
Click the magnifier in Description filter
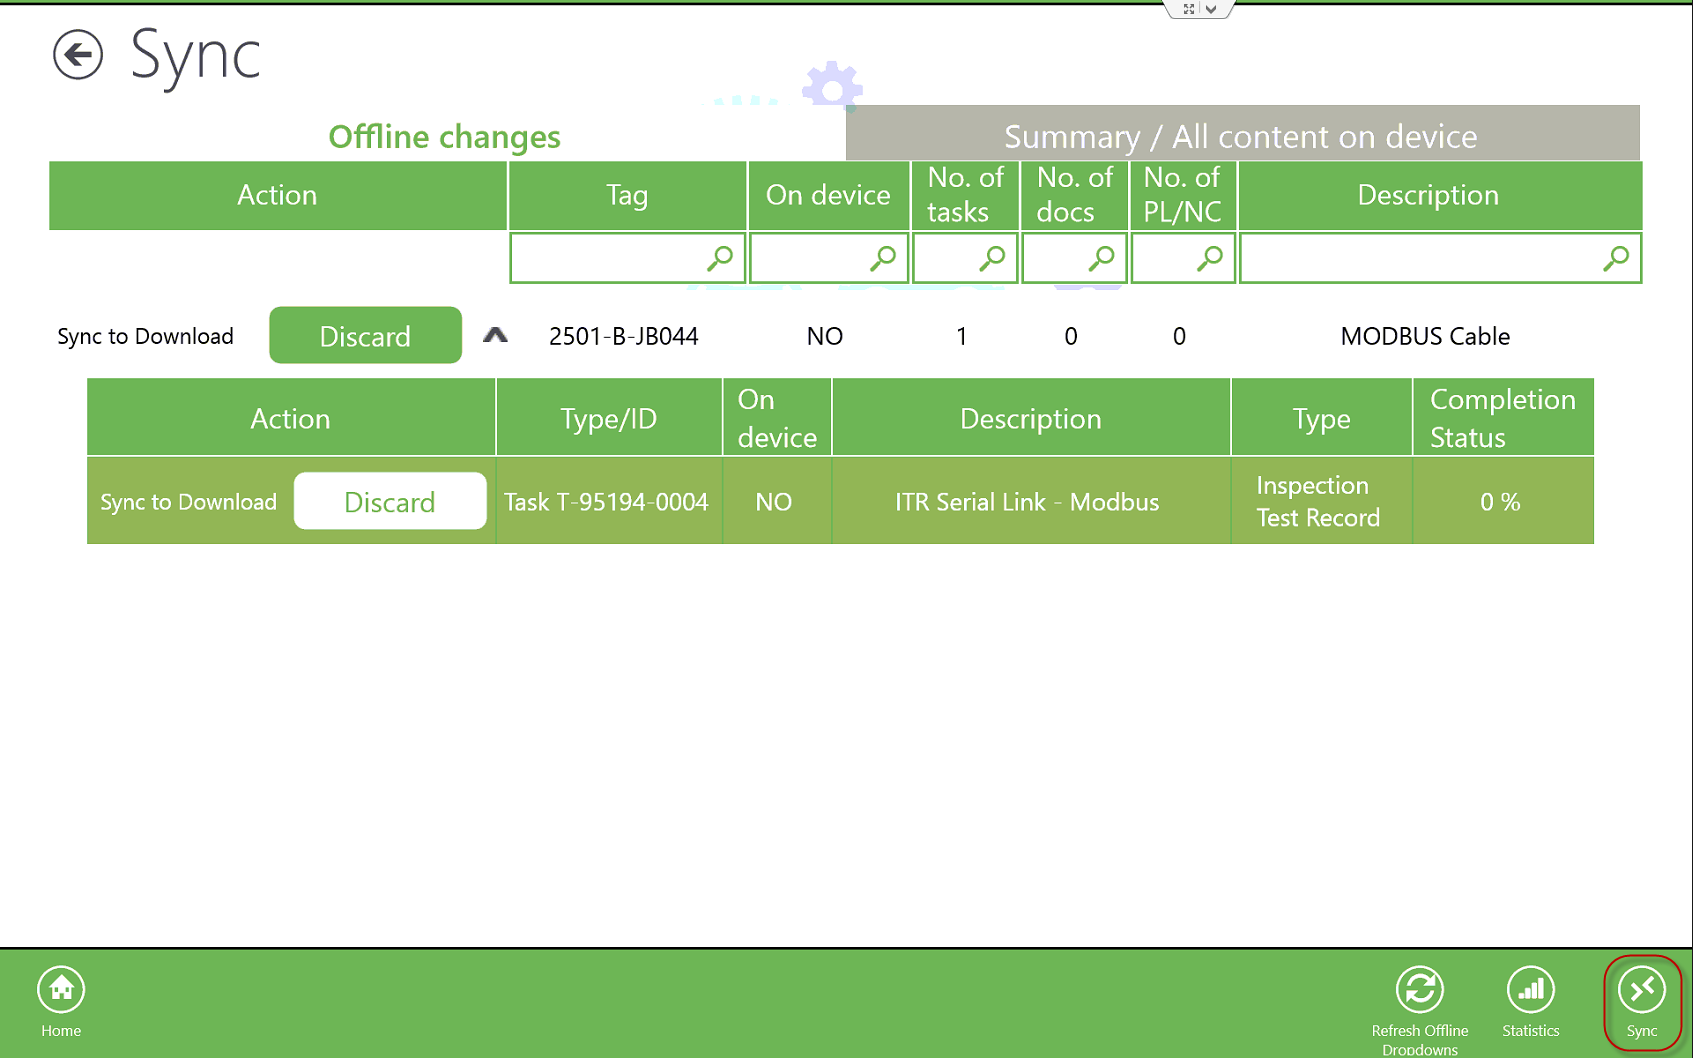coord(1616,258)
